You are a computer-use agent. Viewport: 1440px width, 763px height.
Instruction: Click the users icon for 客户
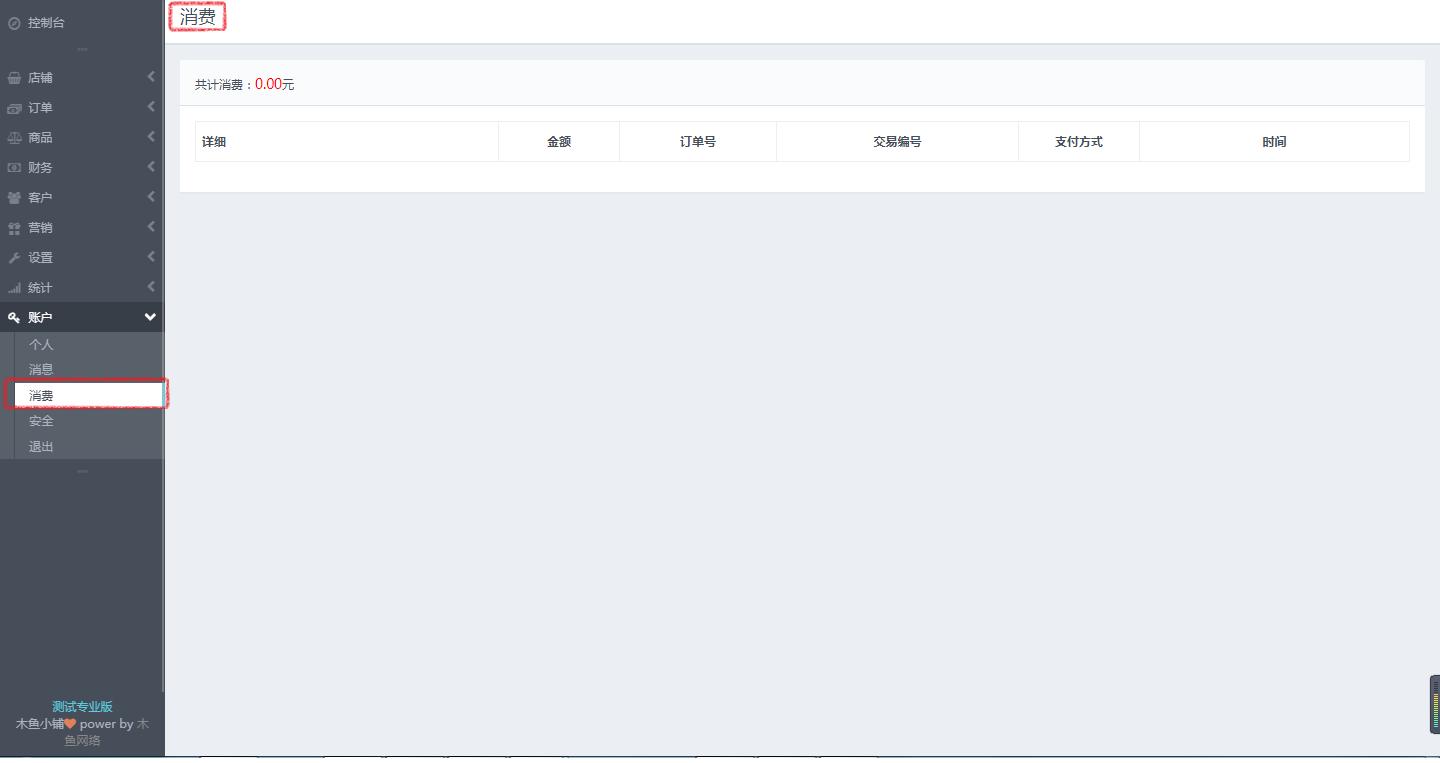[x=14, y=198]
